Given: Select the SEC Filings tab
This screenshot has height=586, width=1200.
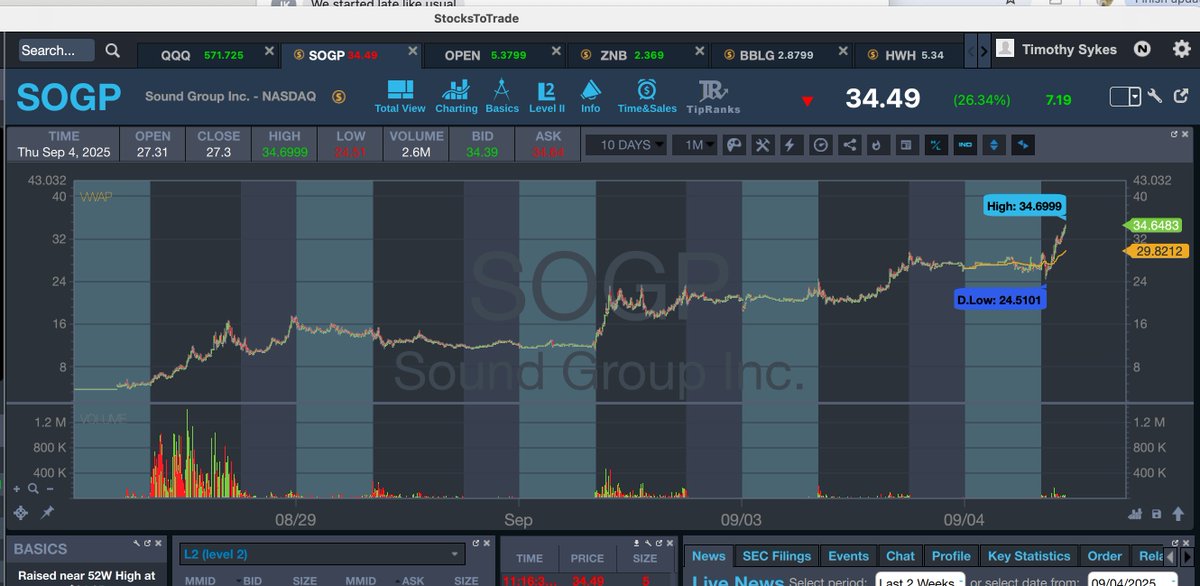Looking at the screenshot, I should tap(777, 556).
